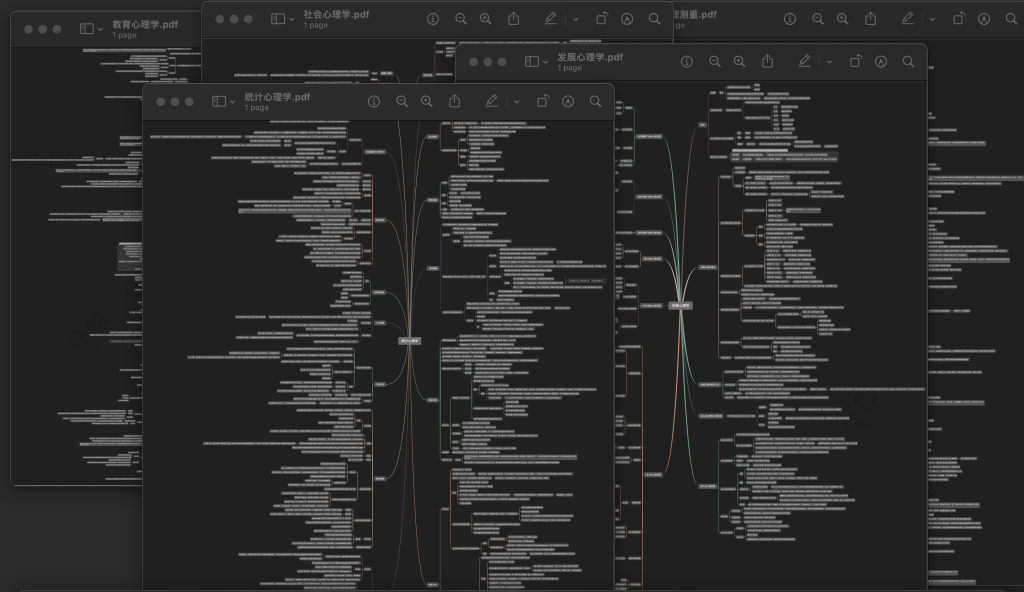Viewport: 1024px width, 592px height.
Task: Zoom out in 统计心理学.pdf window
Action: [402, 101]
